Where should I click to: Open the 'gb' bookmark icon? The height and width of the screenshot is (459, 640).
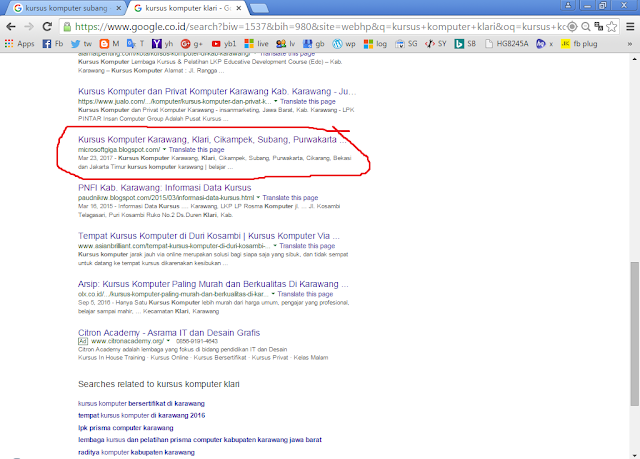[x=314, y=44]
